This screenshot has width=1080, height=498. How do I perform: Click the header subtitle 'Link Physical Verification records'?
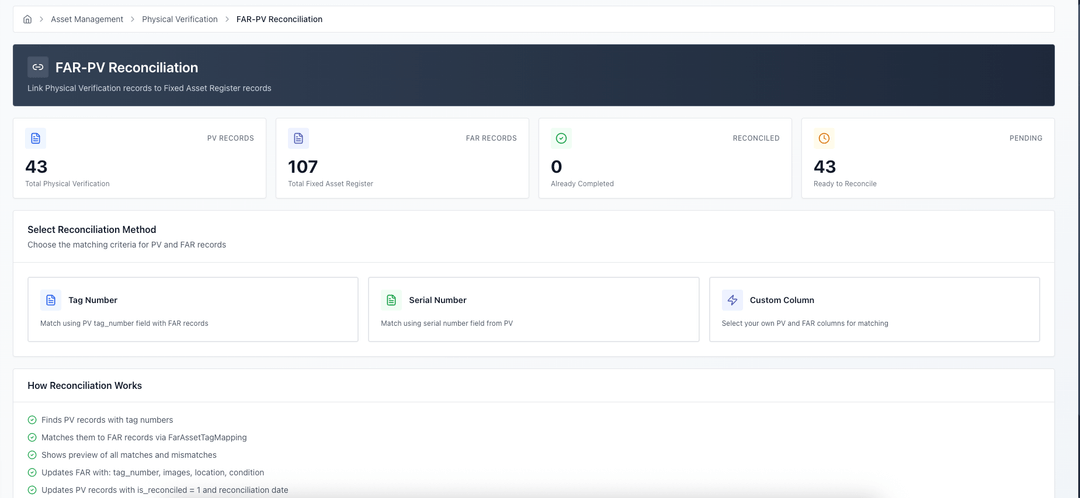point(149,88)
